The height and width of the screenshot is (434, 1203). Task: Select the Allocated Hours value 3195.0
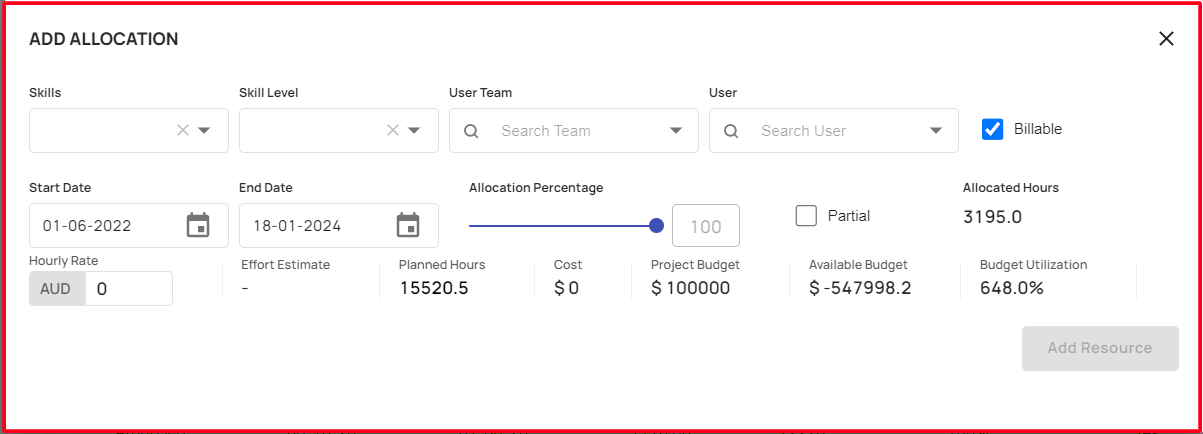click(992, 217)
